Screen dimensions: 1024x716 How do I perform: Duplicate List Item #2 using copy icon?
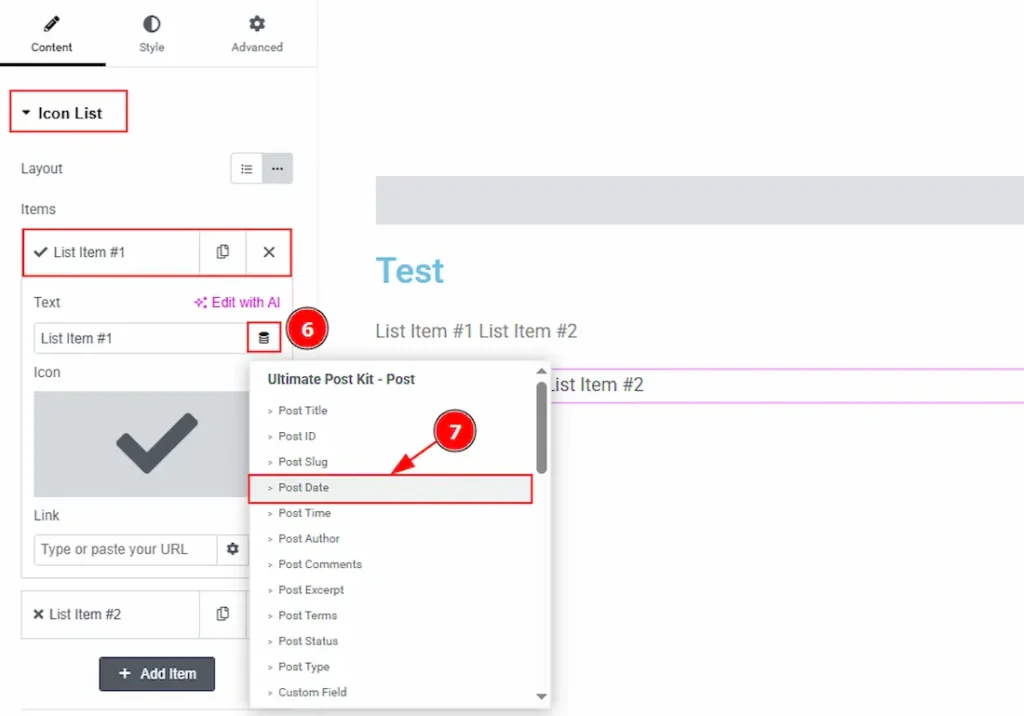pyautogui.click(x=222, y=614)
